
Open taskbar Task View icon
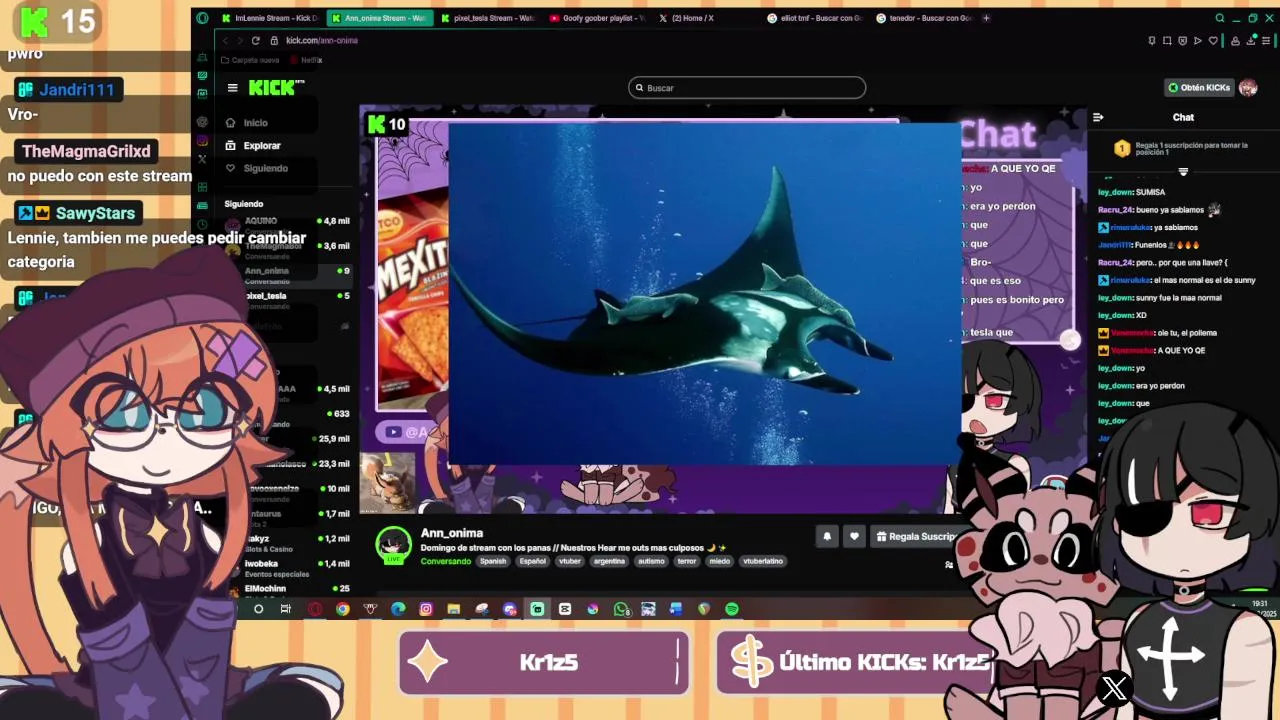pos(286,609)
